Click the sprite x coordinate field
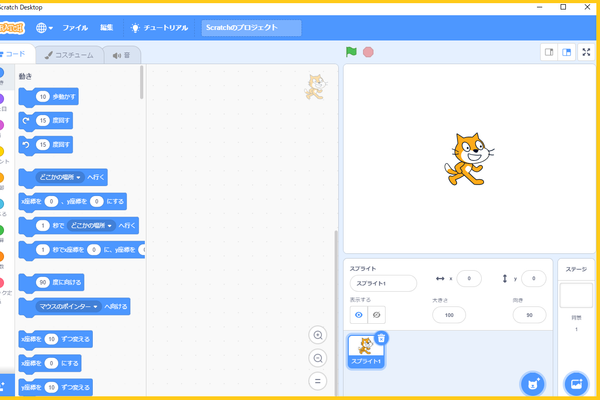 pos(469,278)
